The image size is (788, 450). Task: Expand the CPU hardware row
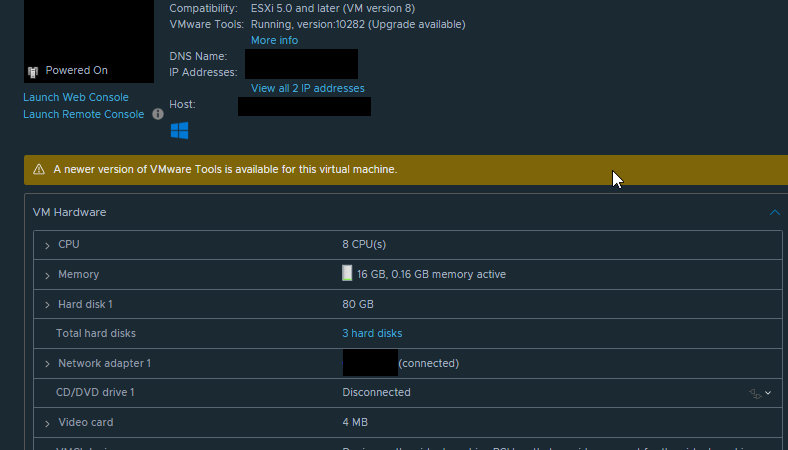[x=47, y=245]
